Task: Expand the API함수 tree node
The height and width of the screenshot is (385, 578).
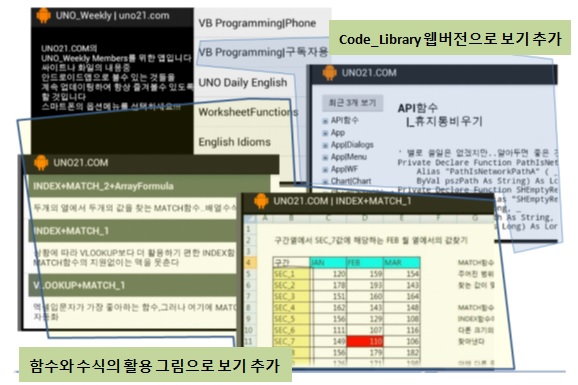Action: coord(325,121)
